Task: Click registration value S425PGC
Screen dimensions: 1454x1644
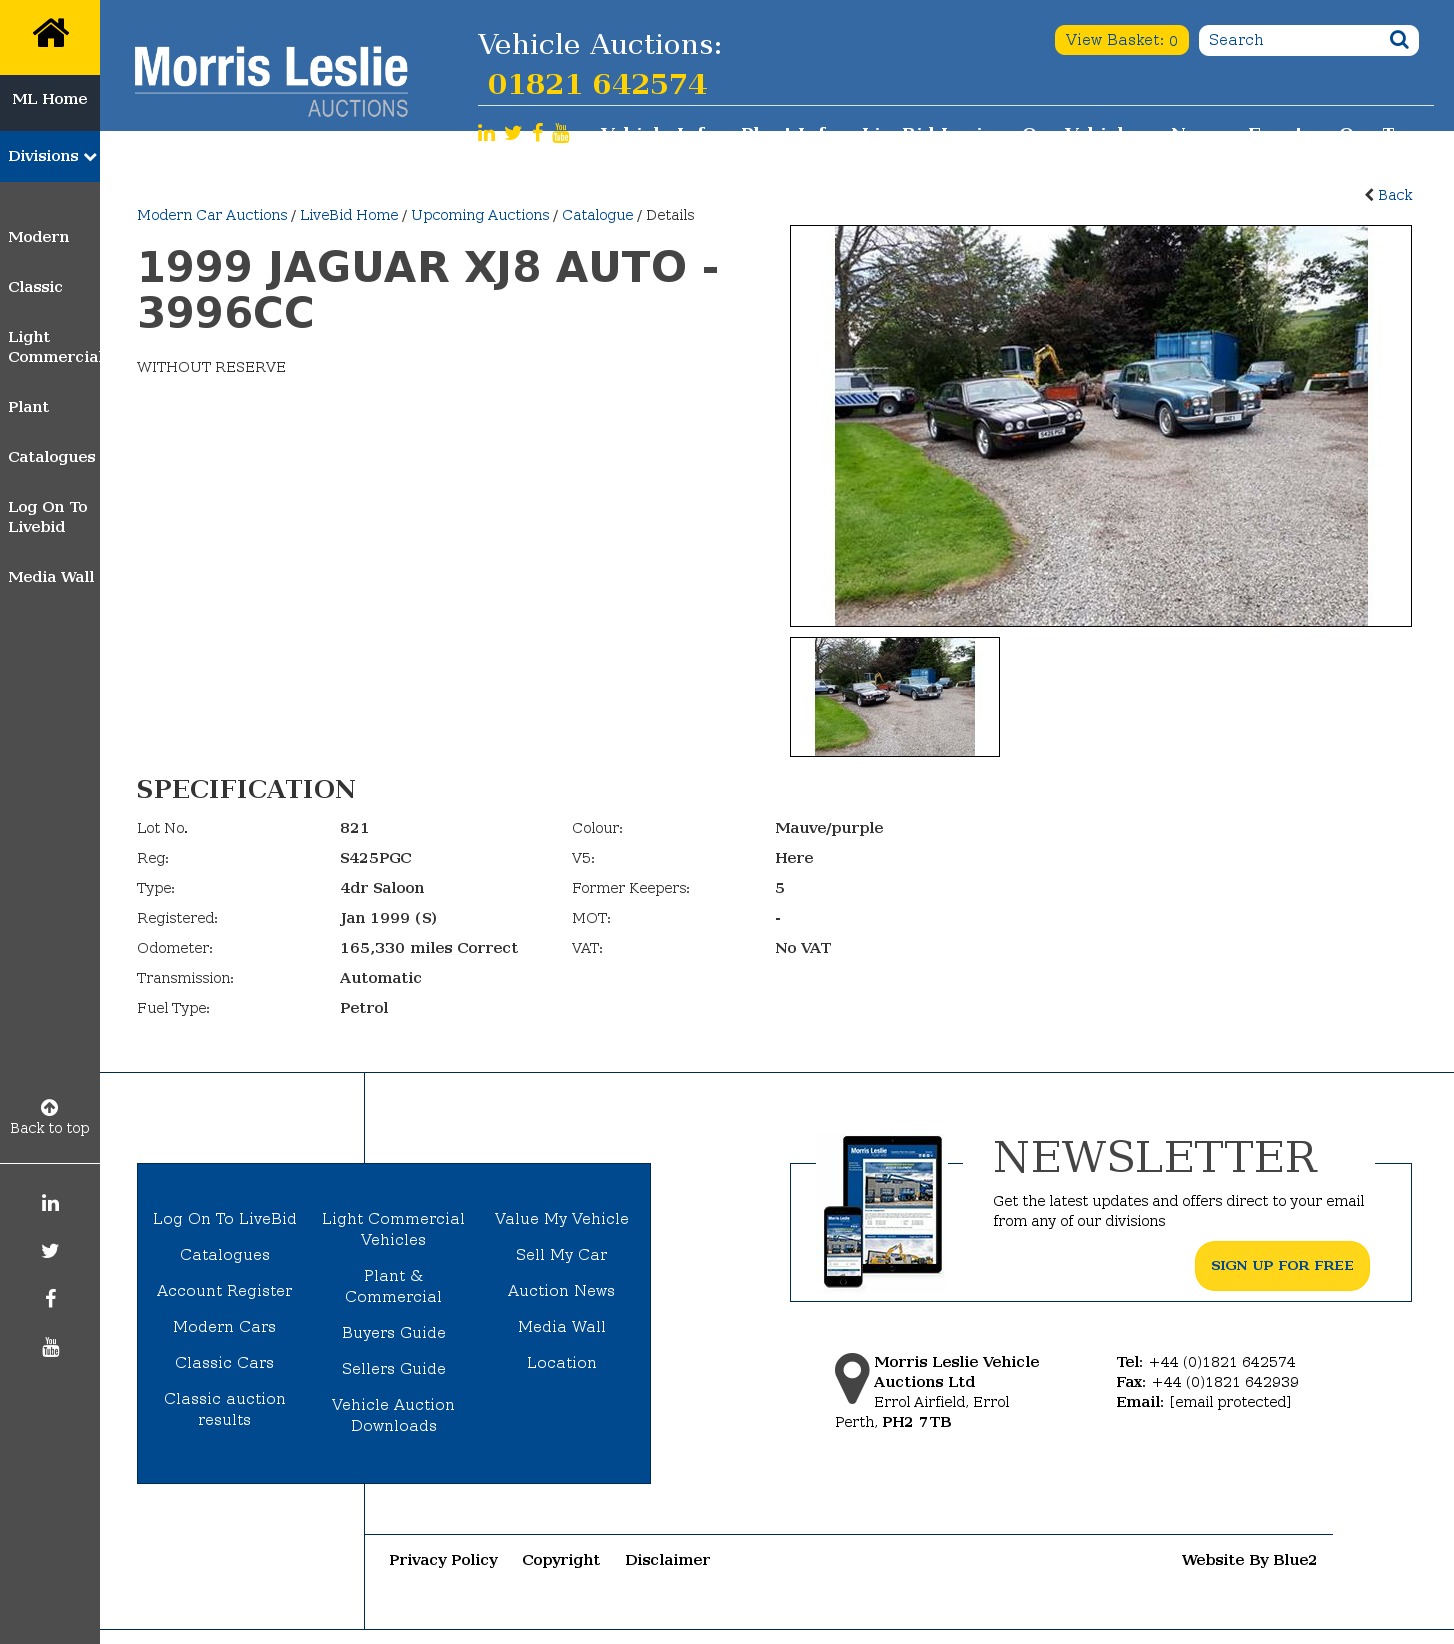Action: (x=376, y=858)
